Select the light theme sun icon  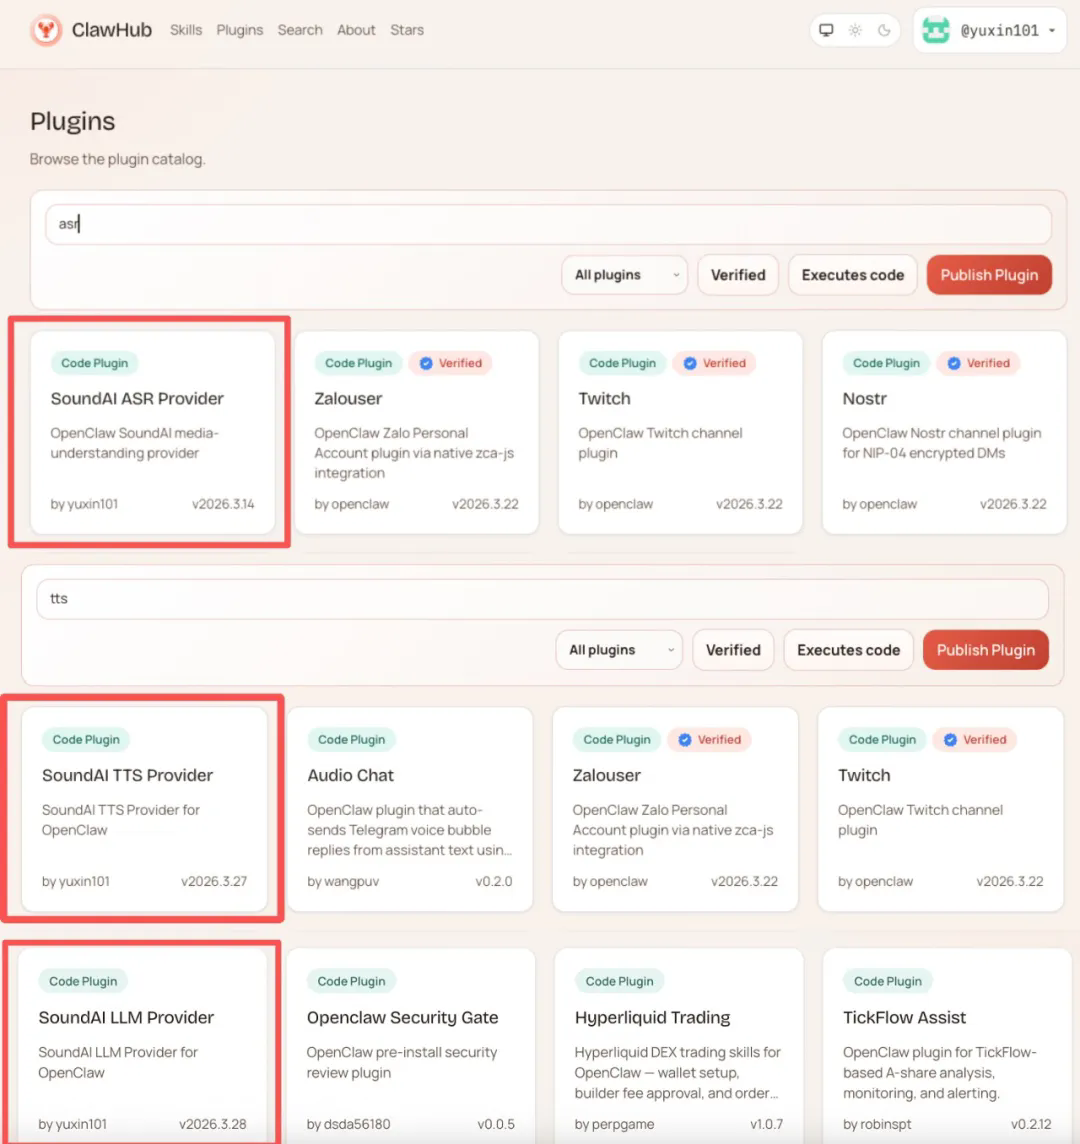click(x=855, y=30)
